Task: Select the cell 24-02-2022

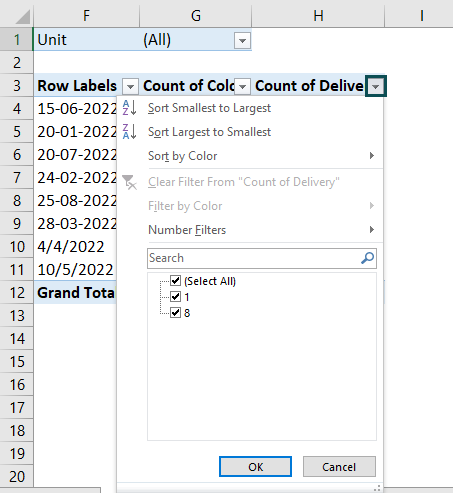Action: (x=75, y=178)
